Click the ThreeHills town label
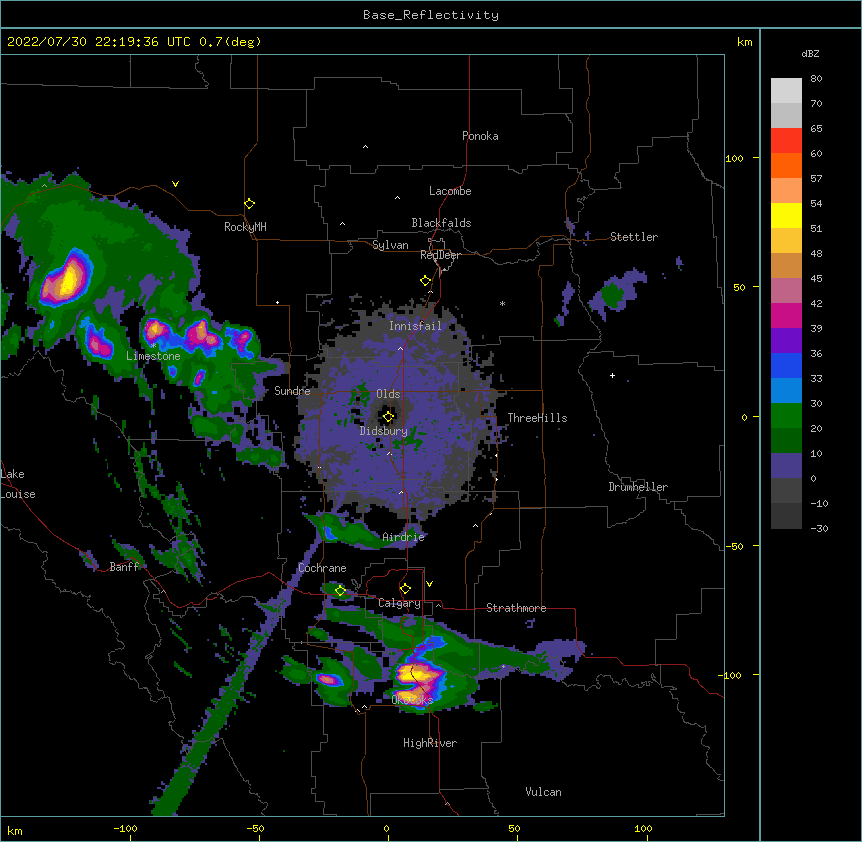The width and height of the screenshot is (862, 842). coord(537,418)
